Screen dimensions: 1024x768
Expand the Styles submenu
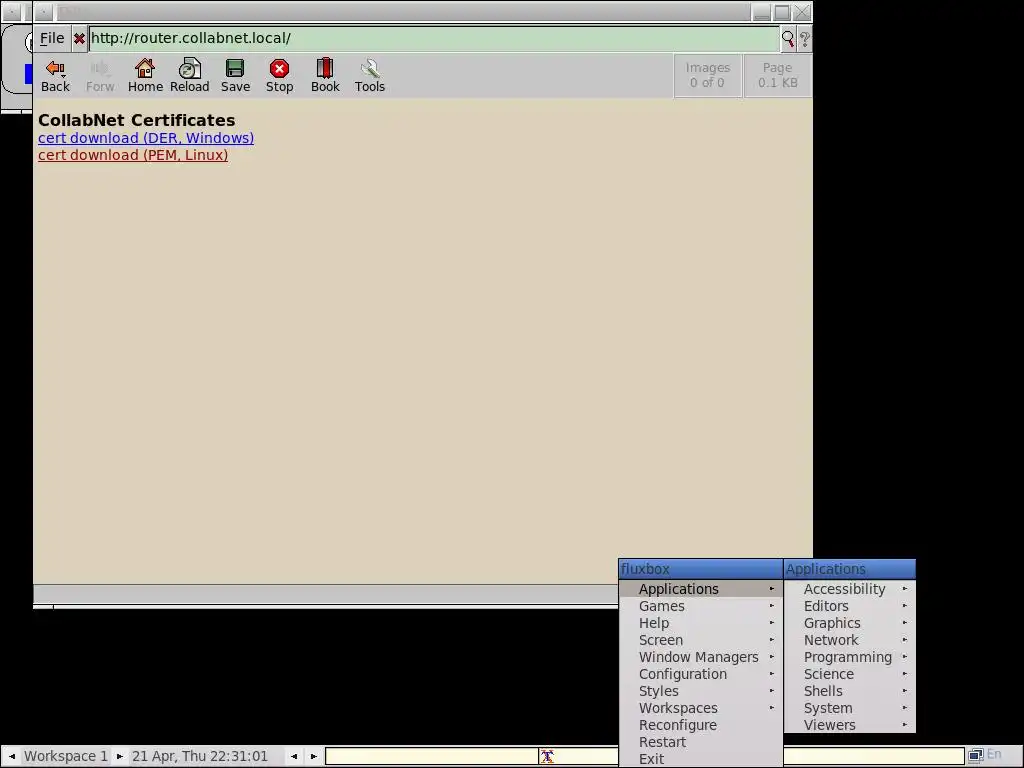[x=701, y=691]
